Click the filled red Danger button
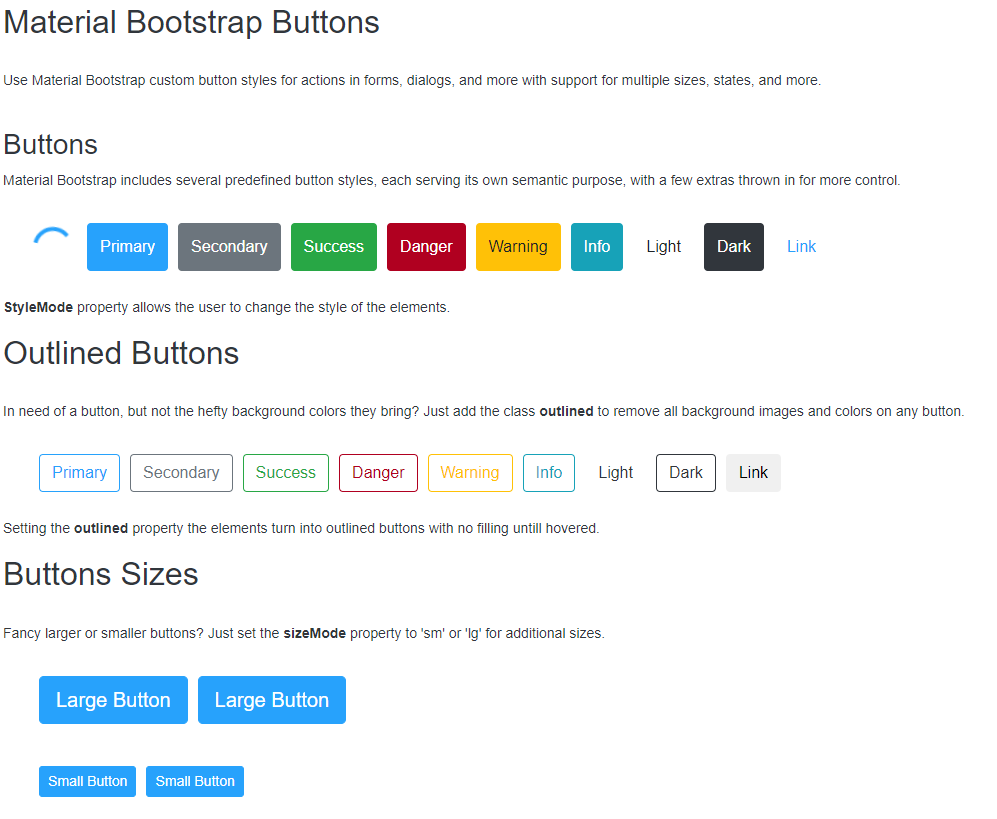Screen dimensions: 997x819 click(x=426, y=247)
